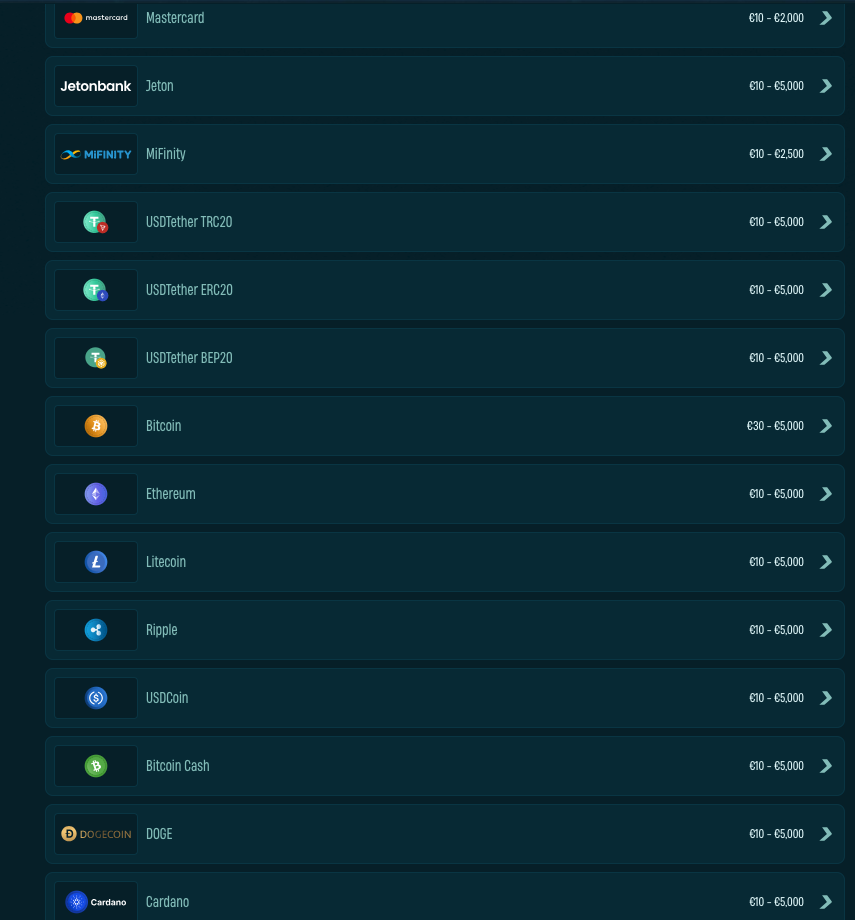
Task: Expand the USDTether ERC20 chevron arrow
Action: pyautogui.click(x=826, y=290)
